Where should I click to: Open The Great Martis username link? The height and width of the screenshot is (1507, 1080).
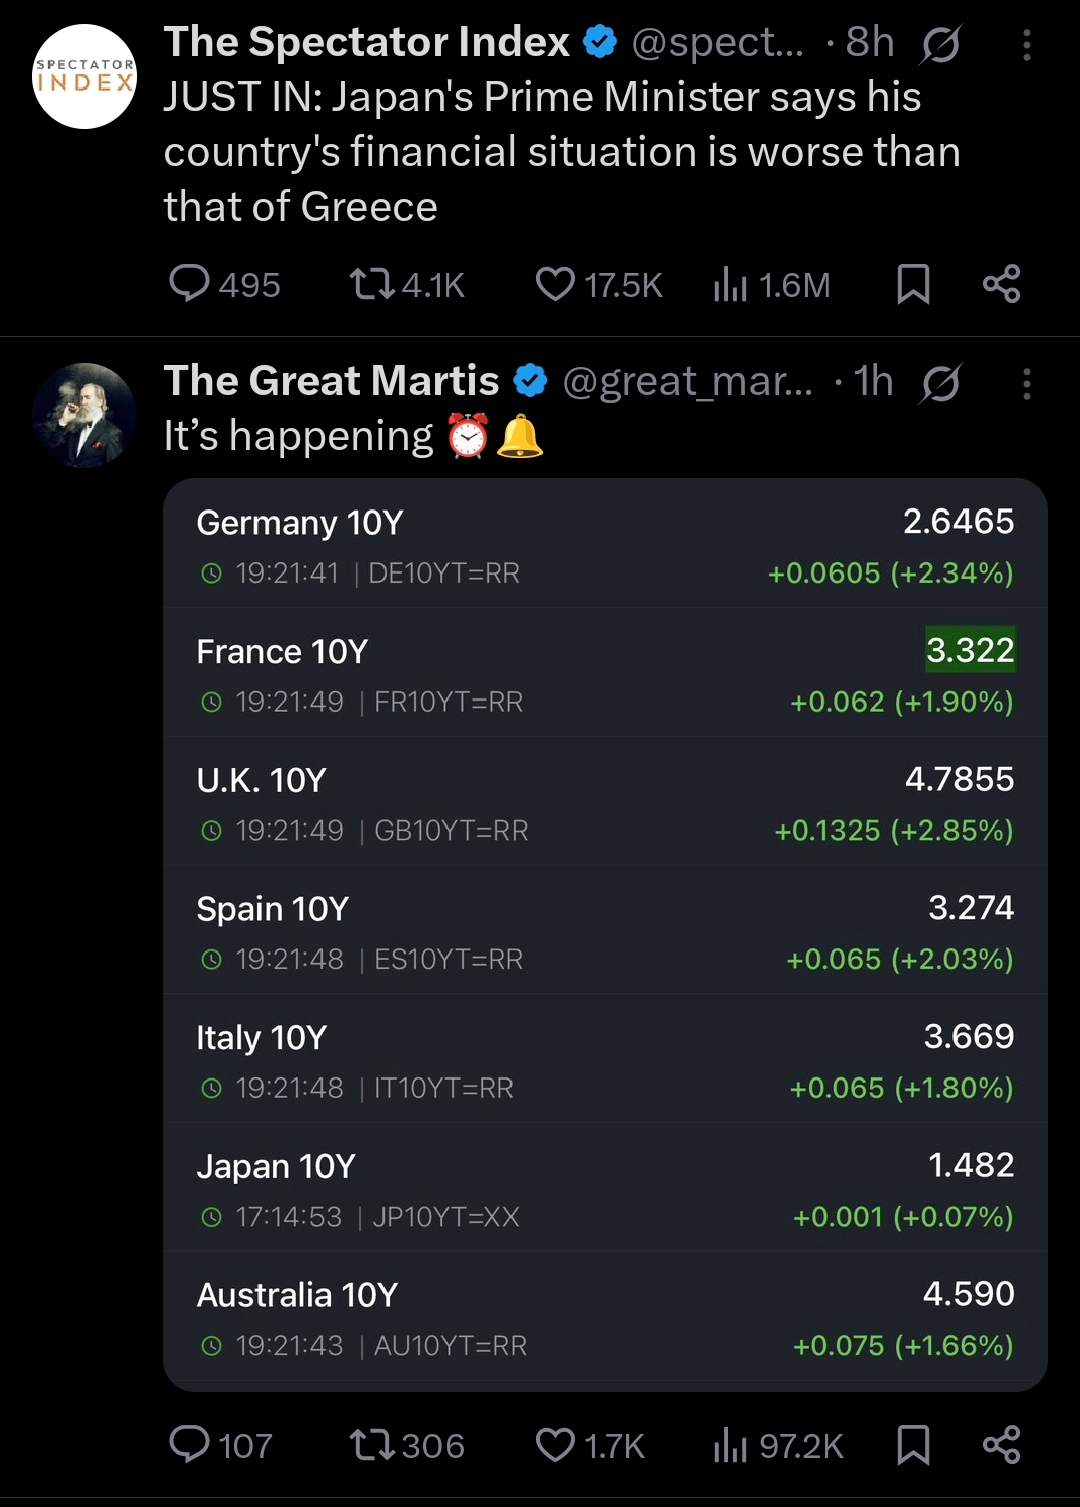[687, 381]
